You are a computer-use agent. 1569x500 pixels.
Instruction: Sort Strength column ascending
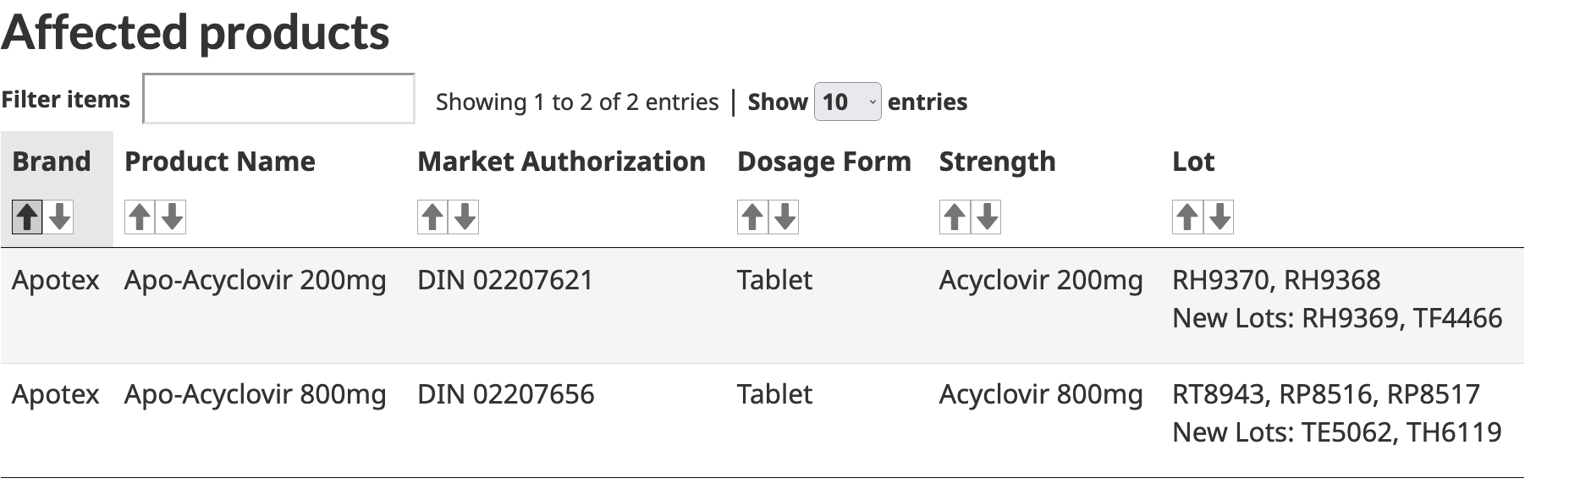954,217
